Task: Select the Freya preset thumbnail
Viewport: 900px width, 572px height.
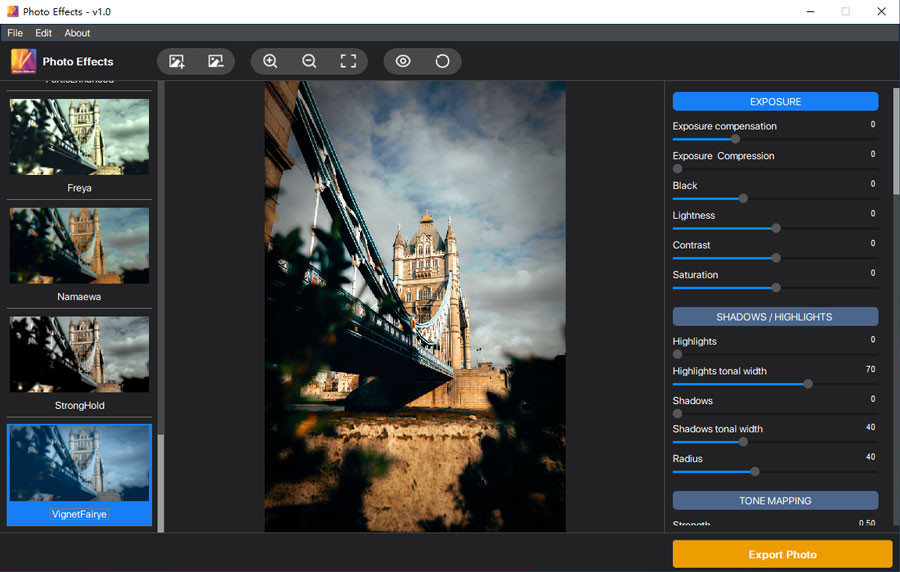Action: (79, 137)
